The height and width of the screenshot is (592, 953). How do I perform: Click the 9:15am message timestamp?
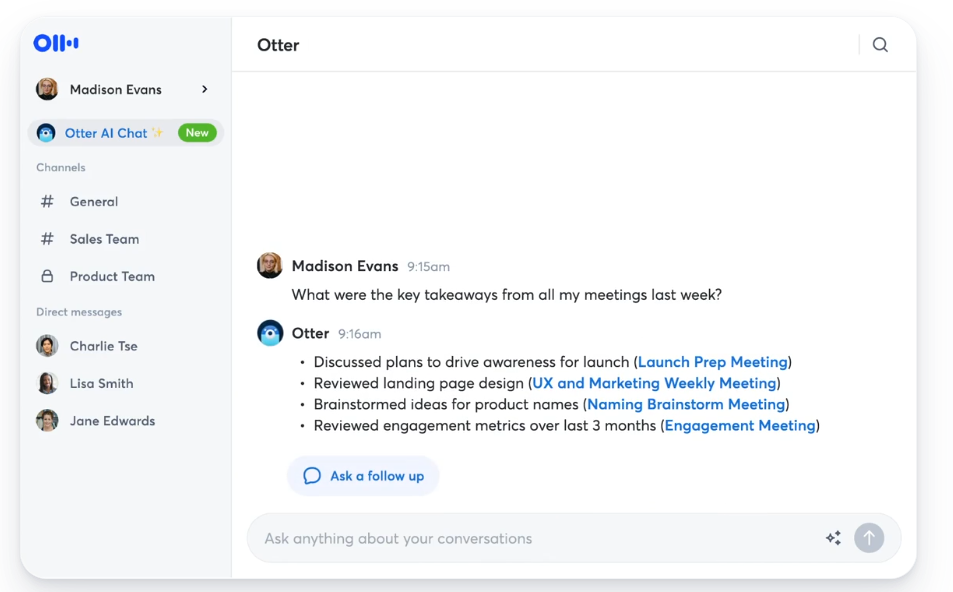[x=428, y=267]
